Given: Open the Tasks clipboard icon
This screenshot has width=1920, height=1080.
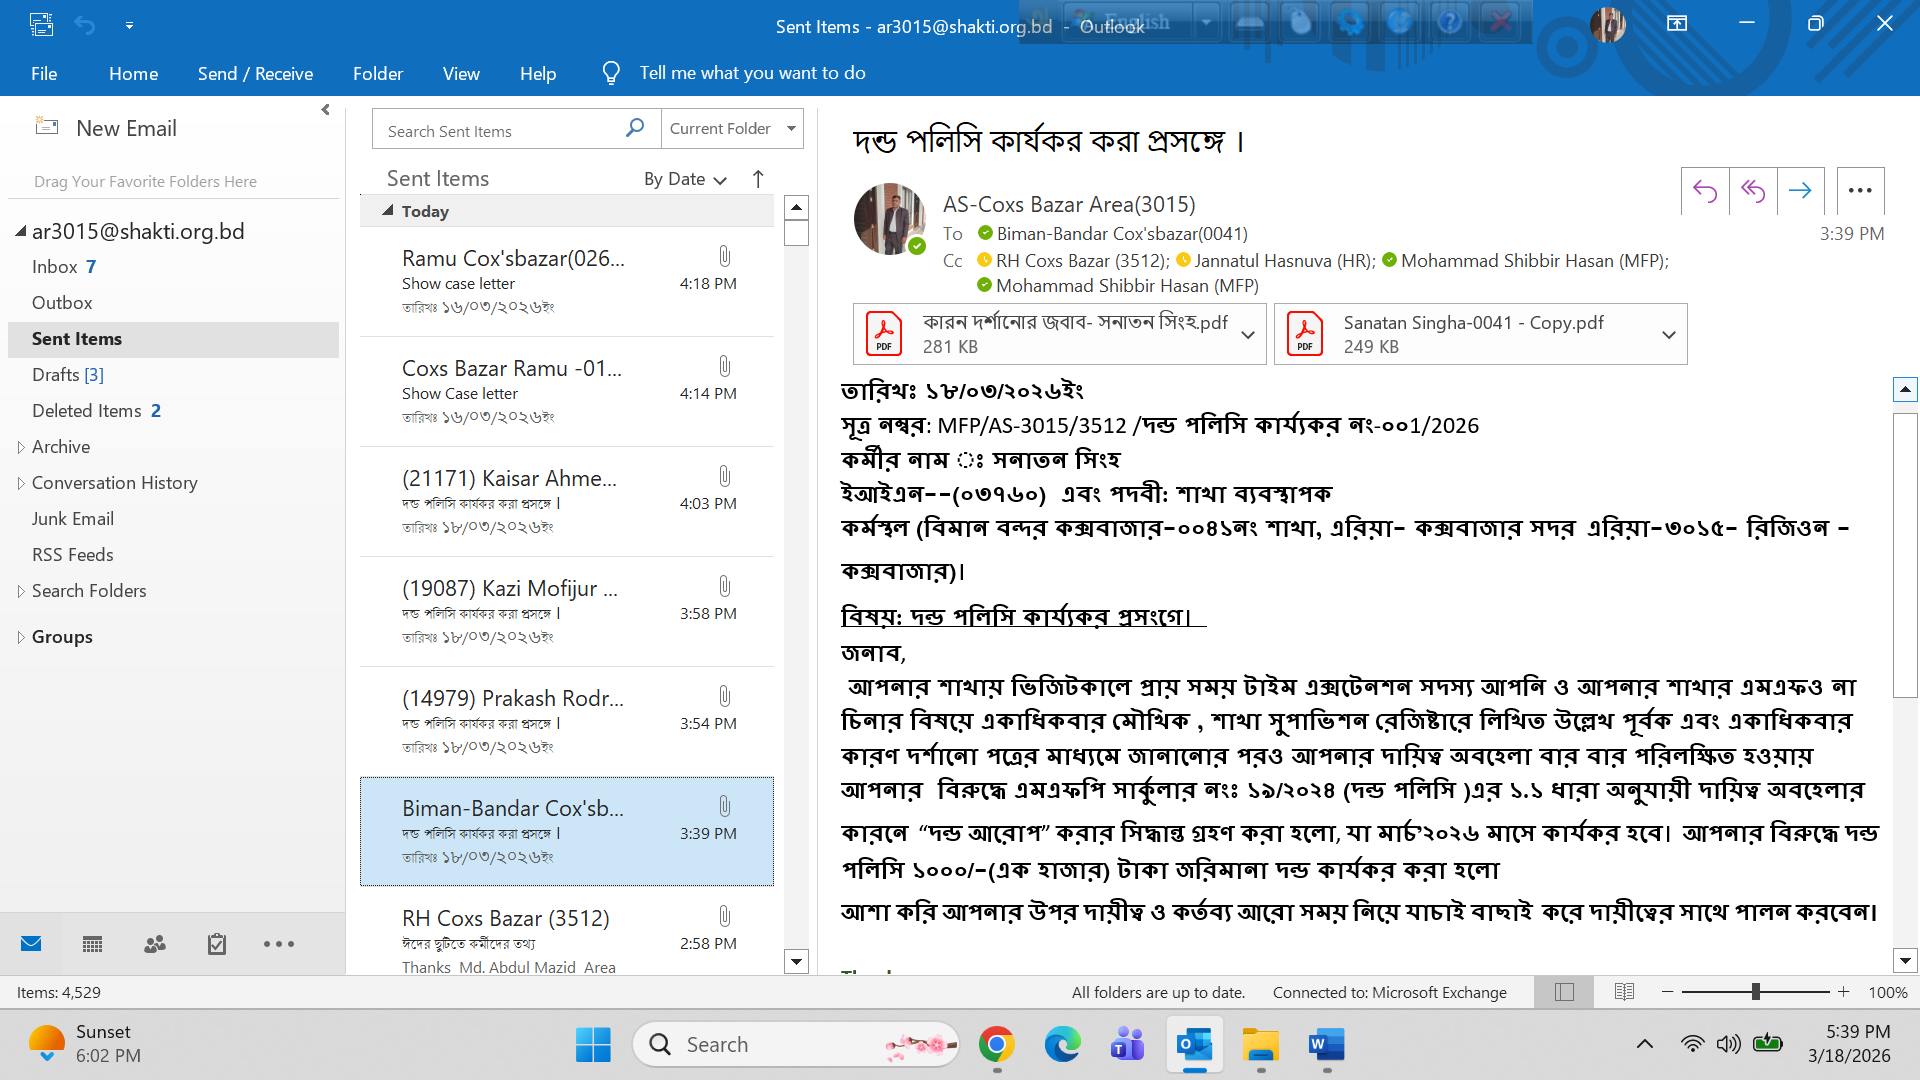Looking at the screenshot, I should [x=217, y=944].
